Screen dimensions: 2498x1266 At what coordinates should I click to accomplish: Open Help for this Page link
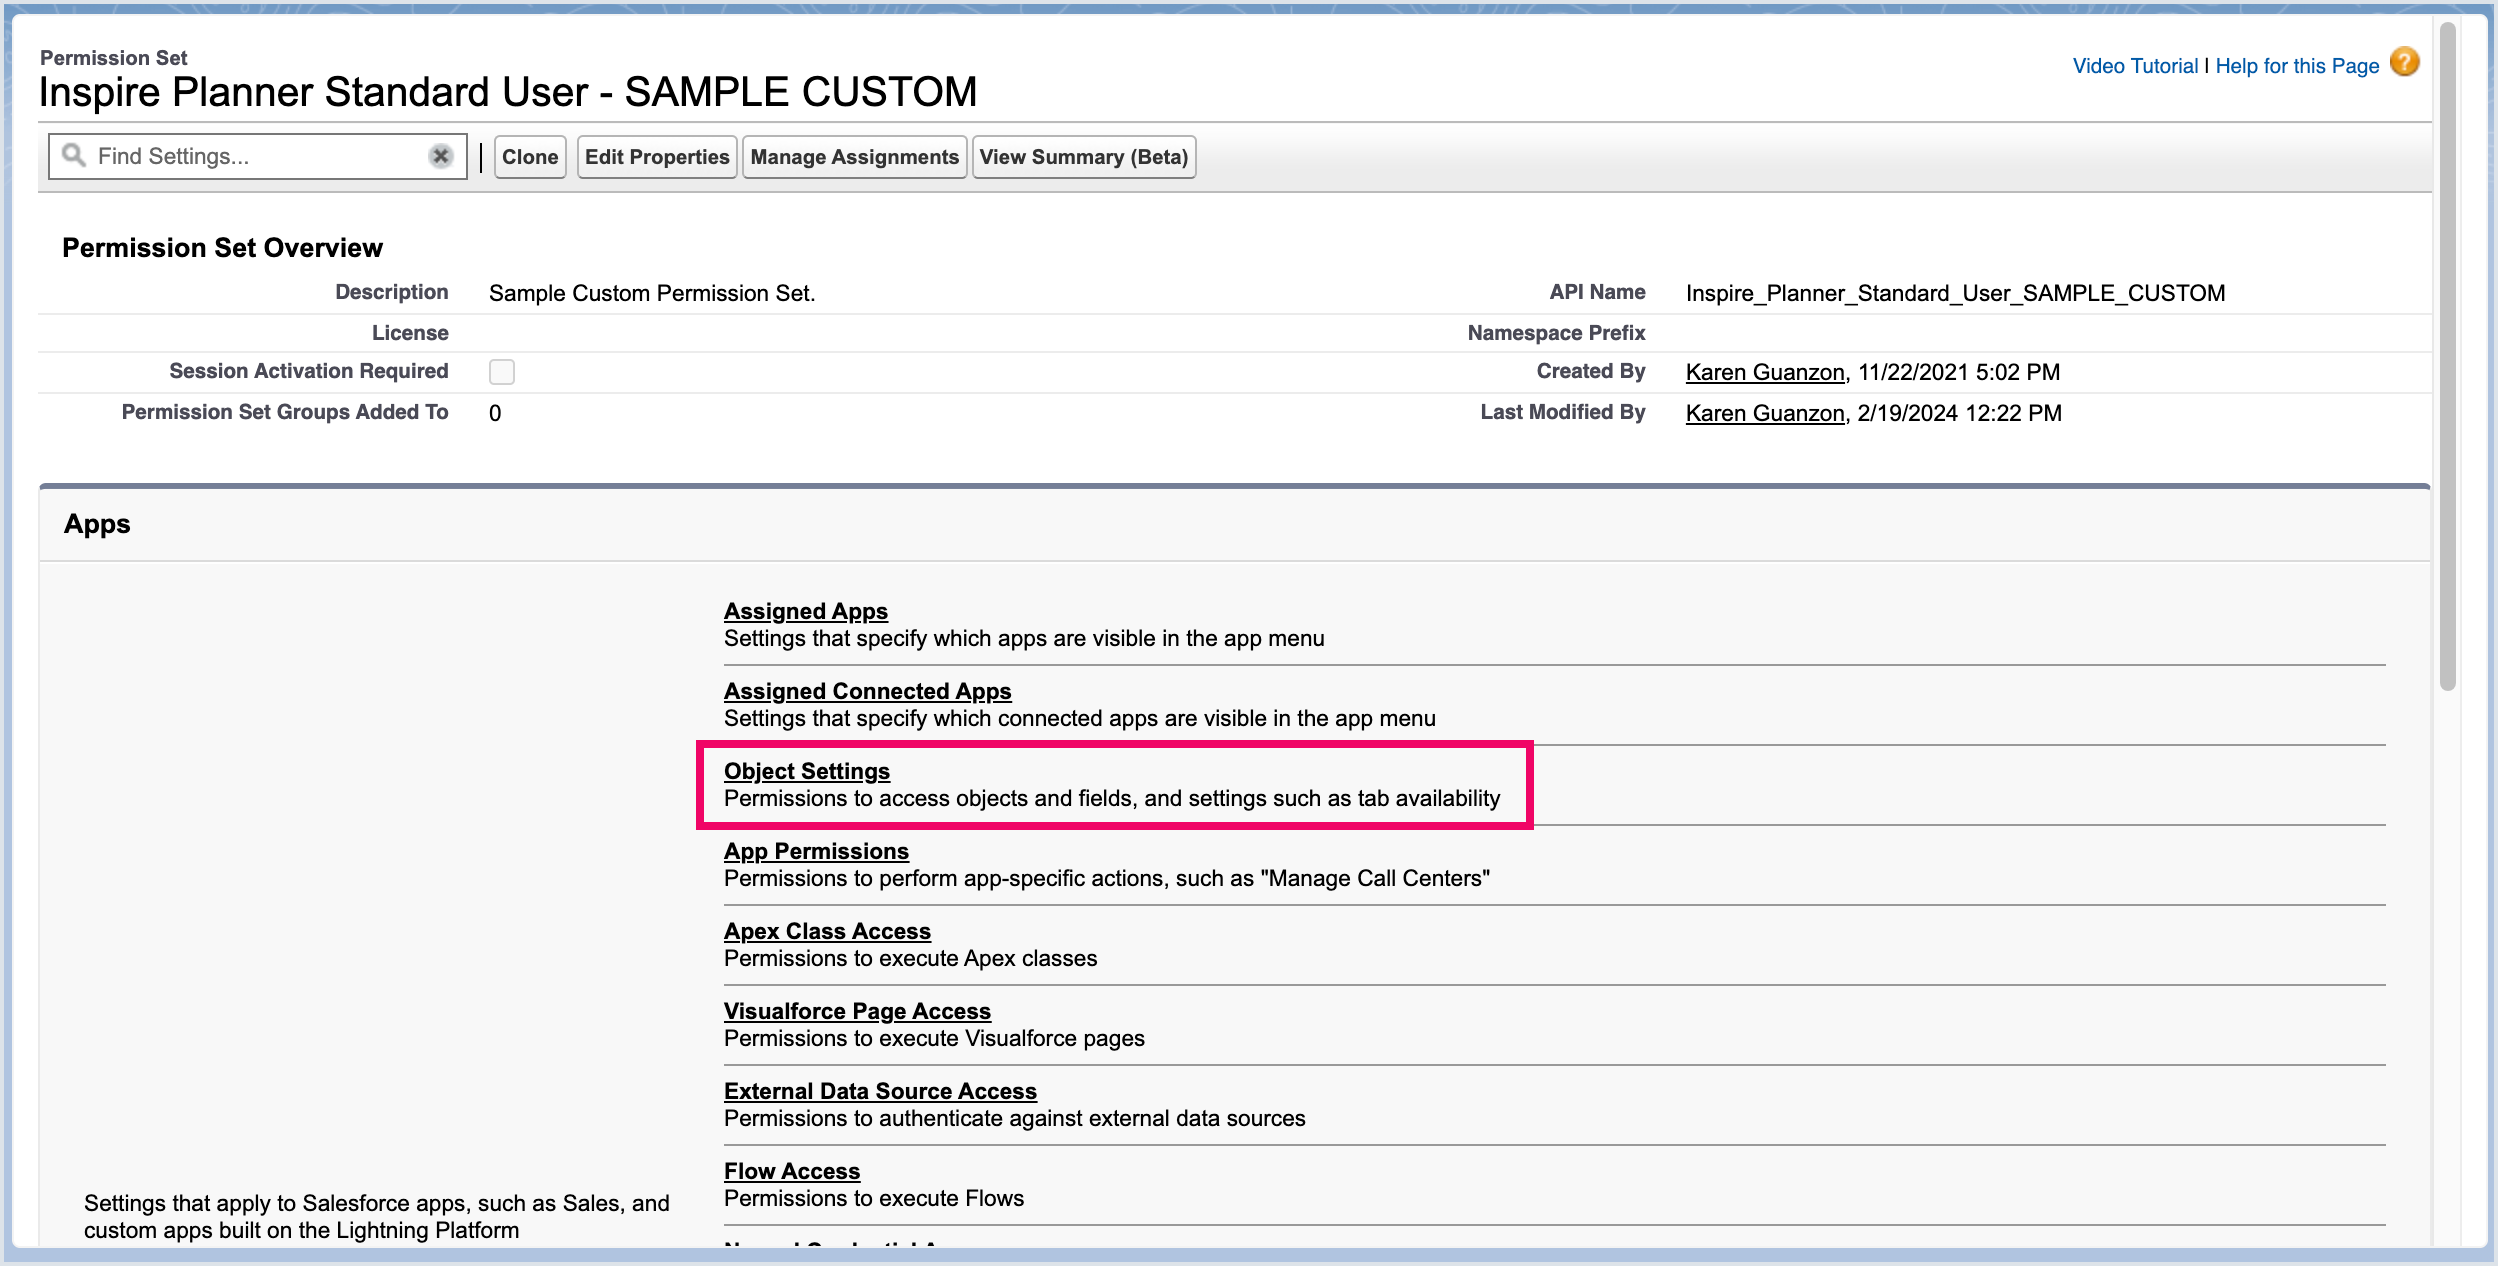click(x=2296, y=66)
